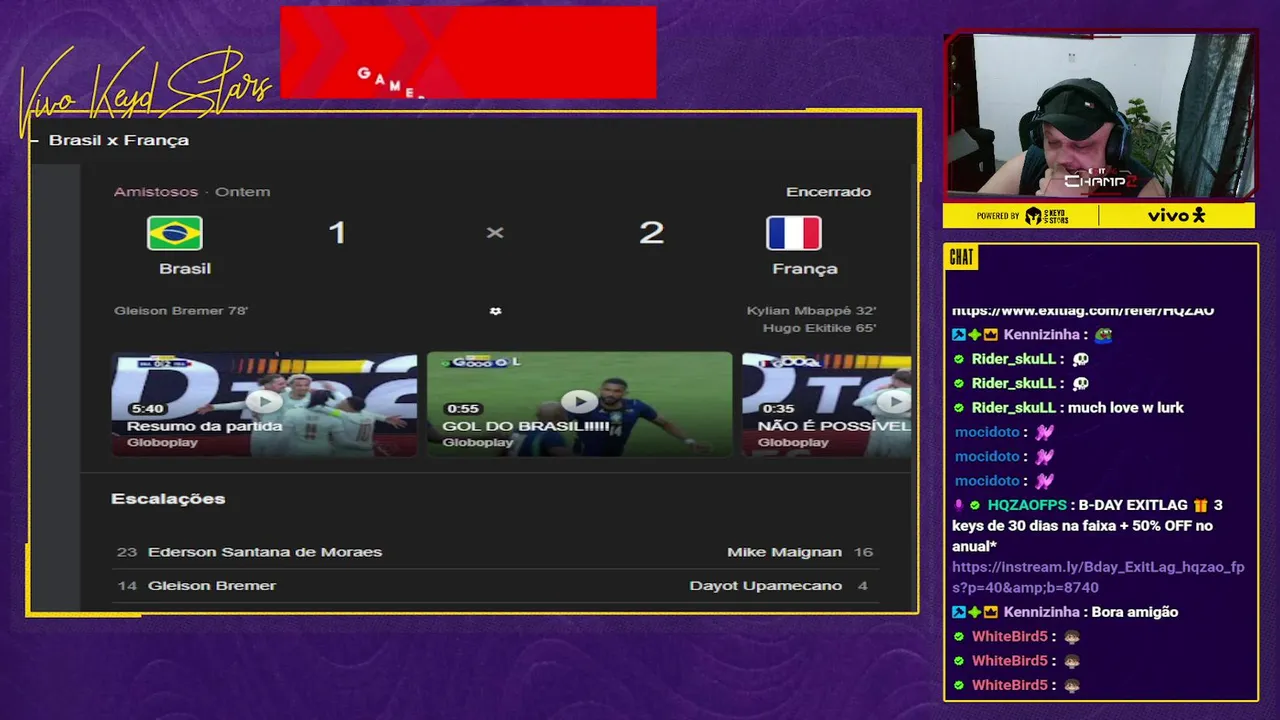
Task: Select Gleison Bremer in the lineup
Action: (212, 585)
